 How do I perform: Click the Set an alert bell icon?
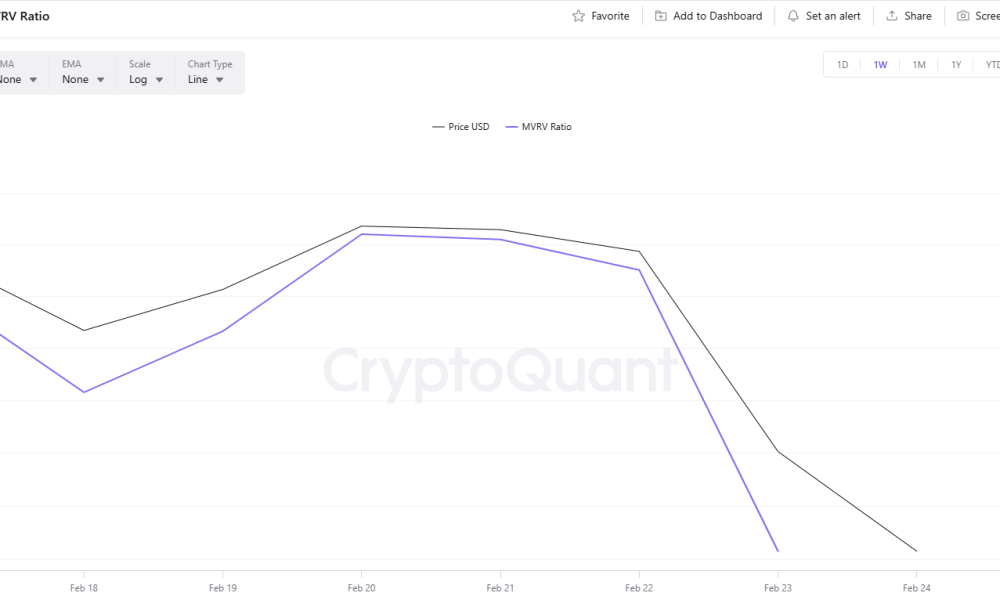point(793,16)
